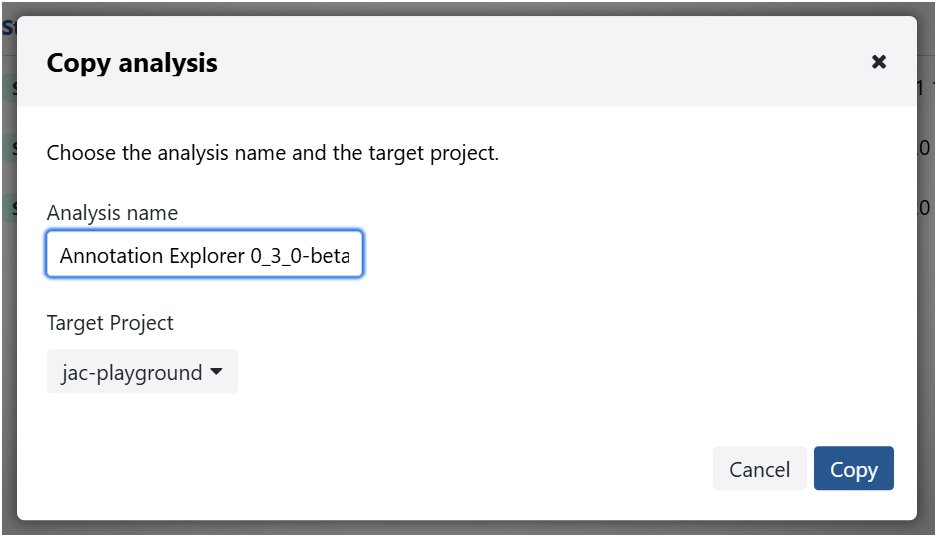Viewport: 937px width, 537px height.
Task: Select the jac-playground project label
Action: coord(131,372)
